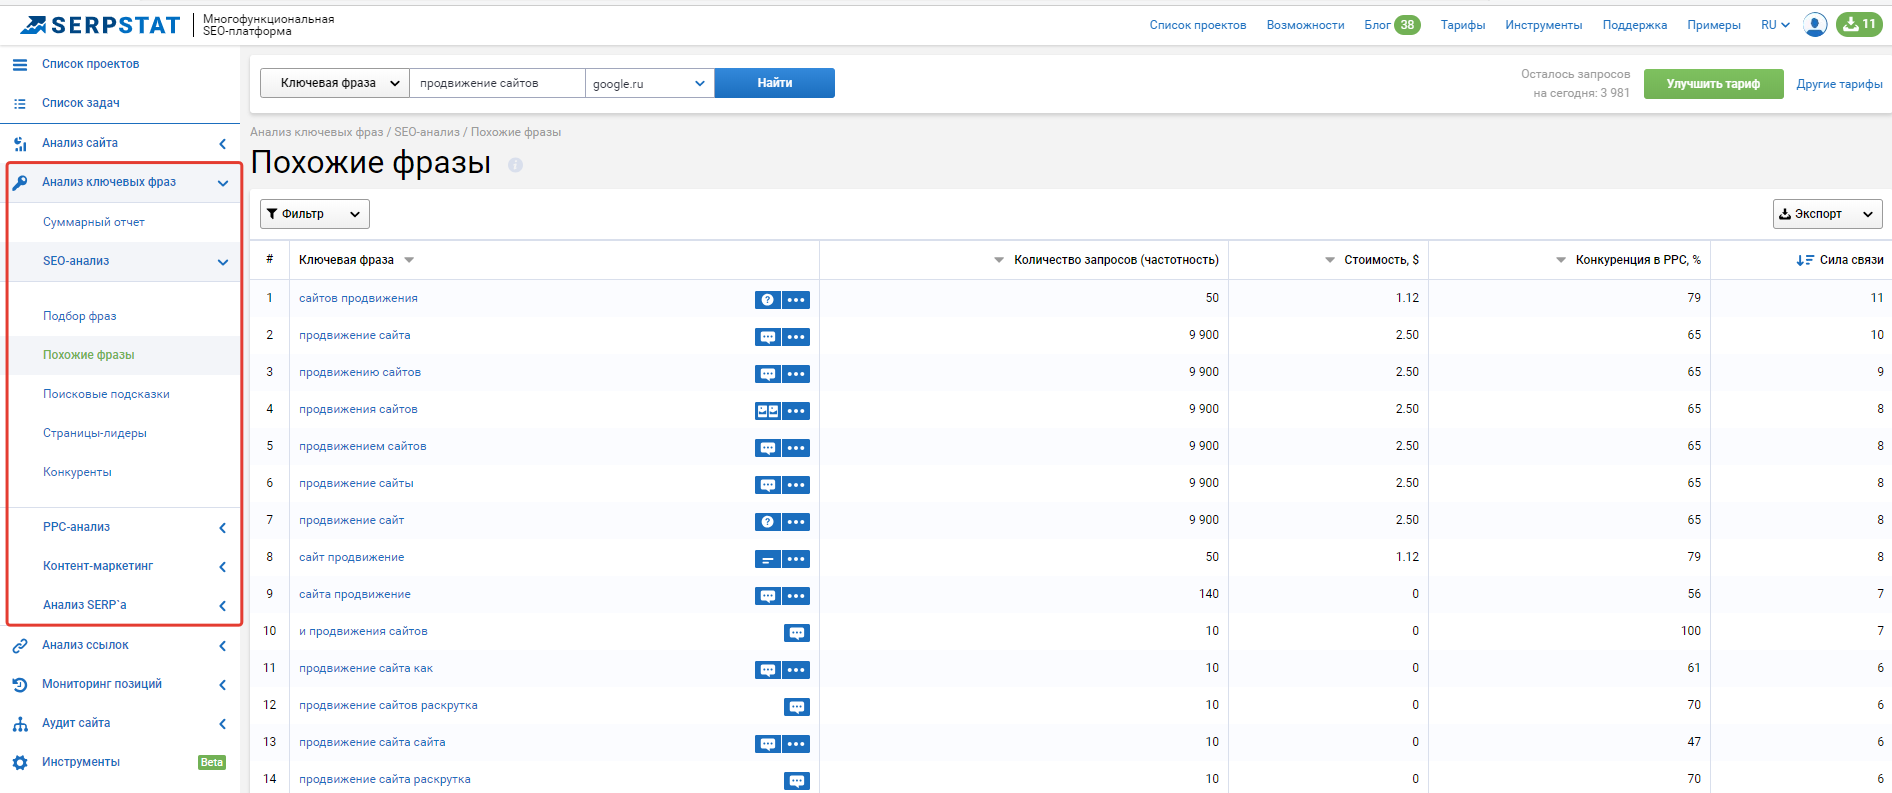Click chat icon in продвижением сайтов row
This screenshot has width=1892, height=793.
pos(767,448)
